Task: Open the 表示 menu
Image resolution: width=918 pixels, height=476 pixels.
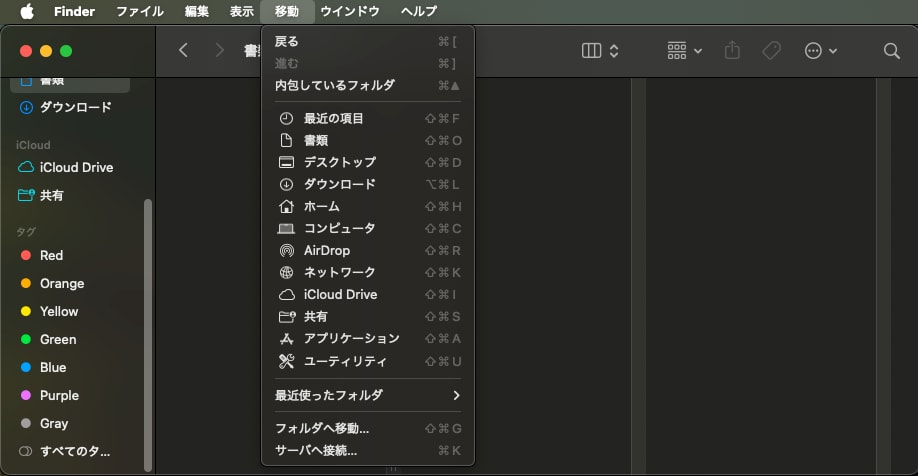Action: [x=242, y=11]
